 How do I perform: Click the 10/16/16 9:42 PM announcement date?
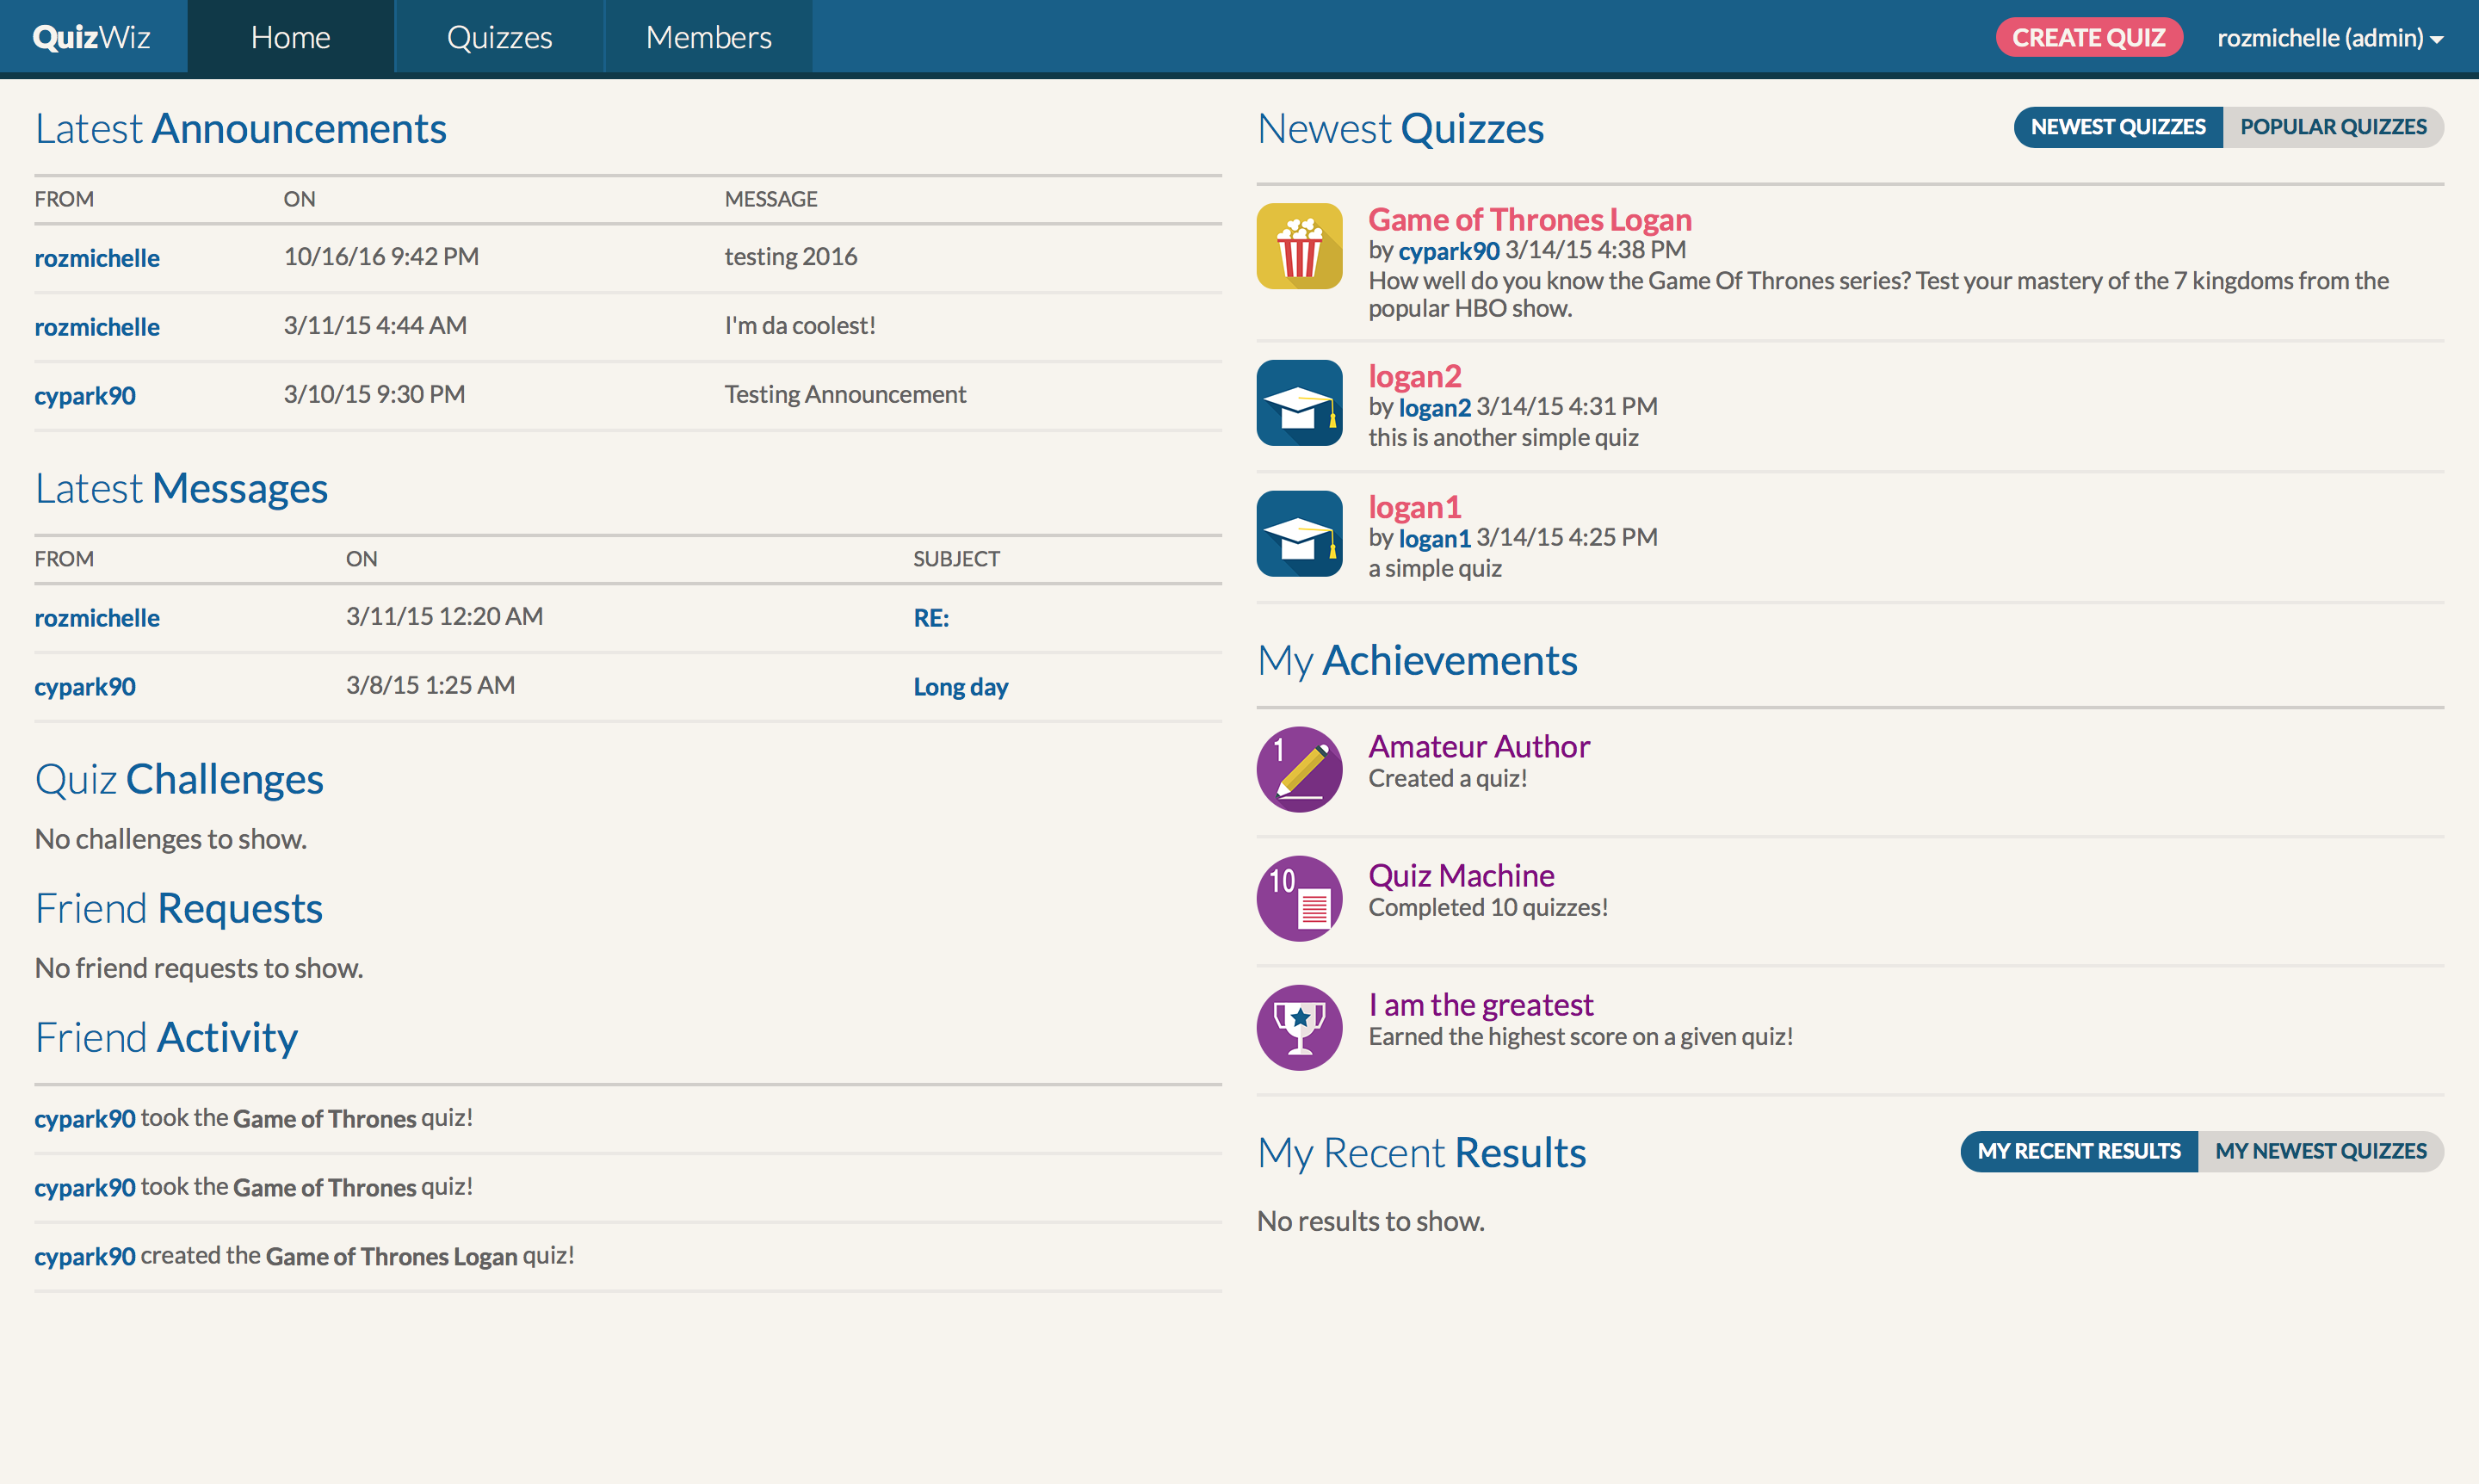click(381, 257)
